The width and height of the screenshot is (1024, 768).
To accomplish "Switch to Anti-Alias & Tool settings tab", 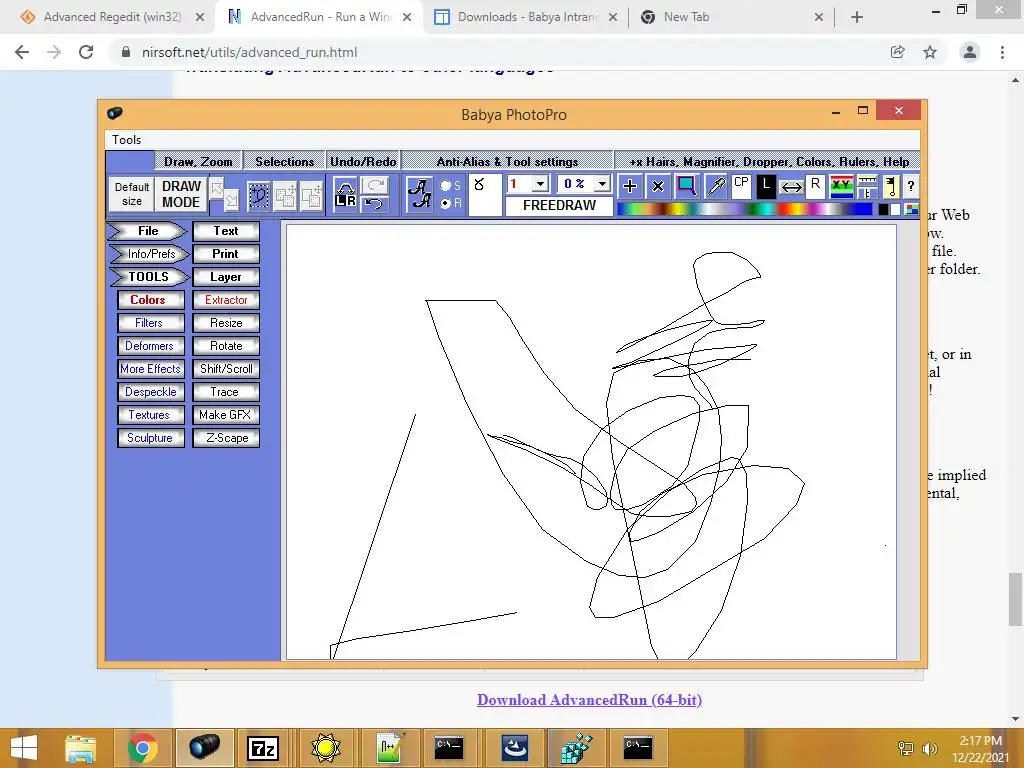I will pos(507,161).
